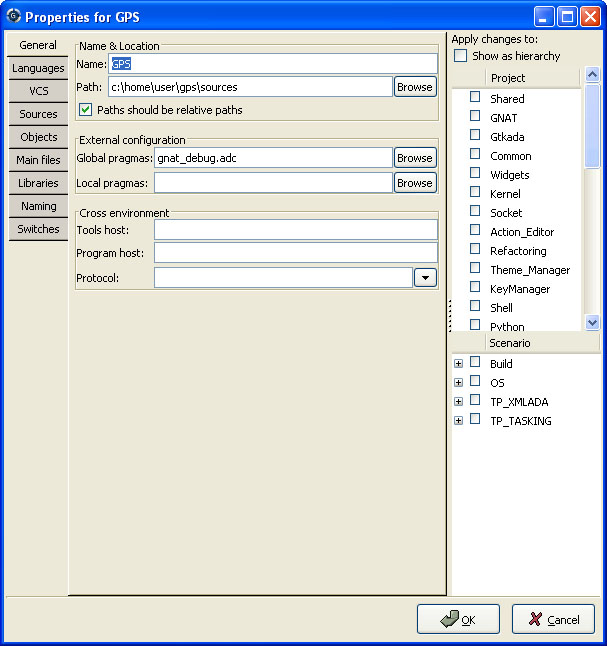Open the Main files tab
607x646 pixels.
point(38,160)
